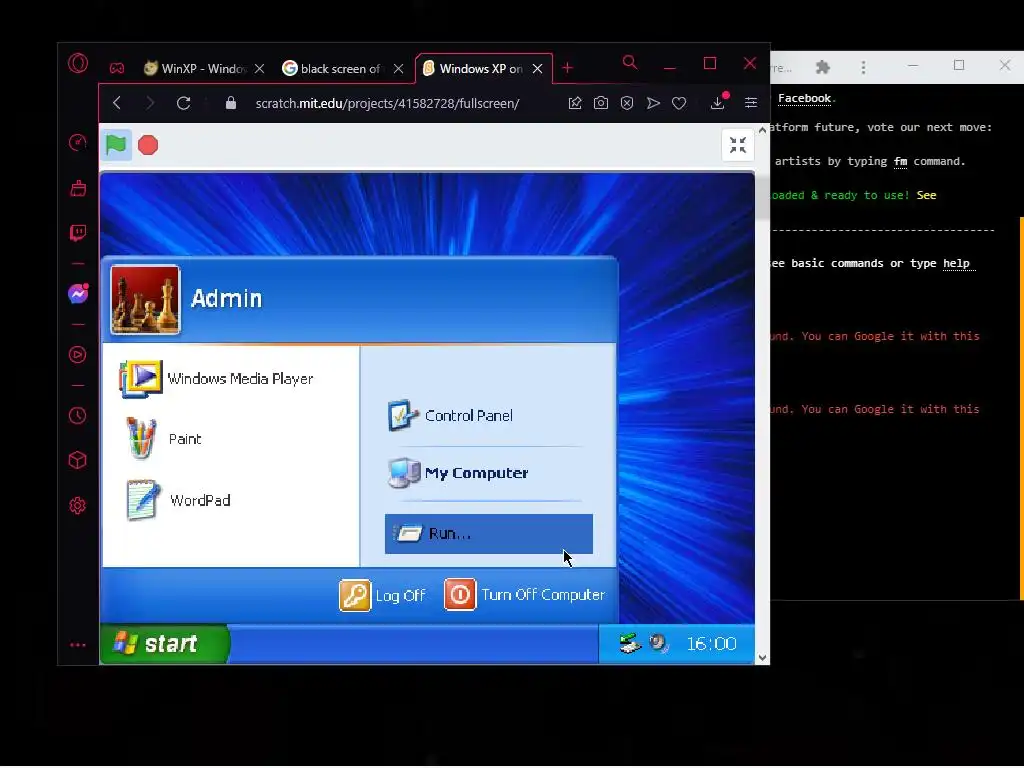This screenshot has width=1024, height=768.
Task: Click the browser back arrow
Action: [x=117, y=103]
